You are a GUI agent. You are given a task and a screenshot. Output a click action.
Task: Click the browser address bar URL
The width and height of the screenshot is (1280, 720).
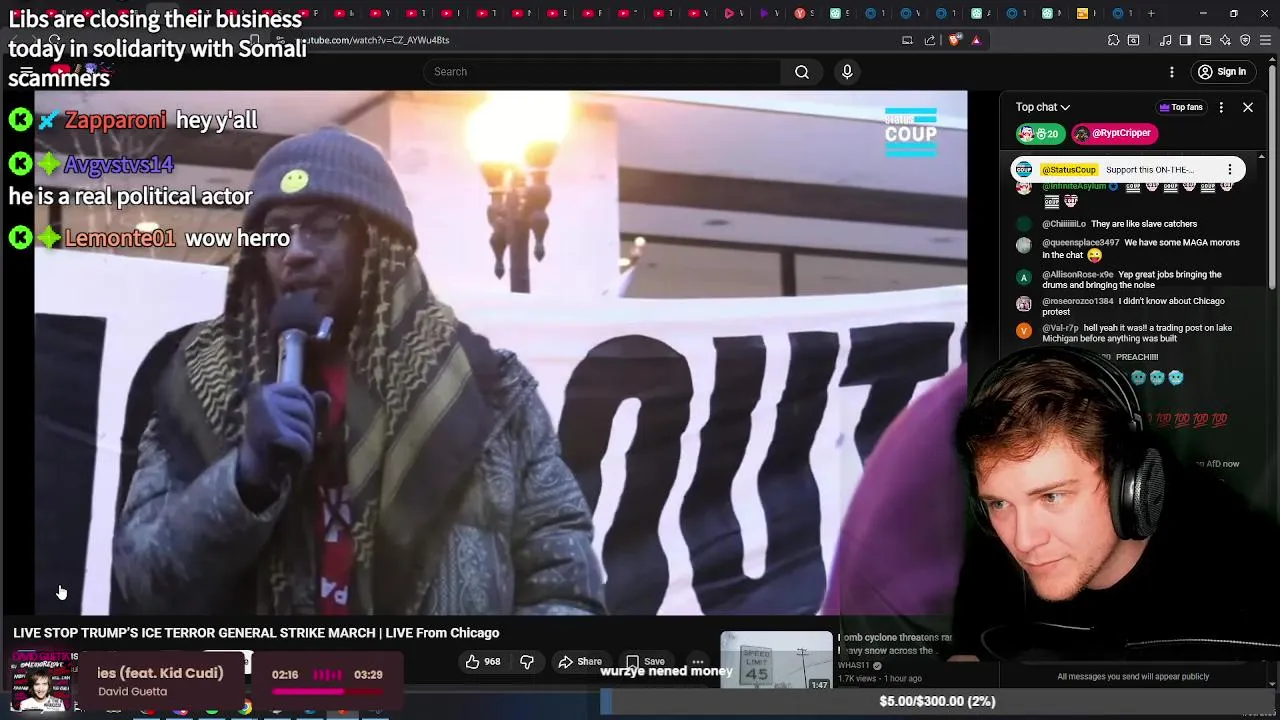[376, 40]
